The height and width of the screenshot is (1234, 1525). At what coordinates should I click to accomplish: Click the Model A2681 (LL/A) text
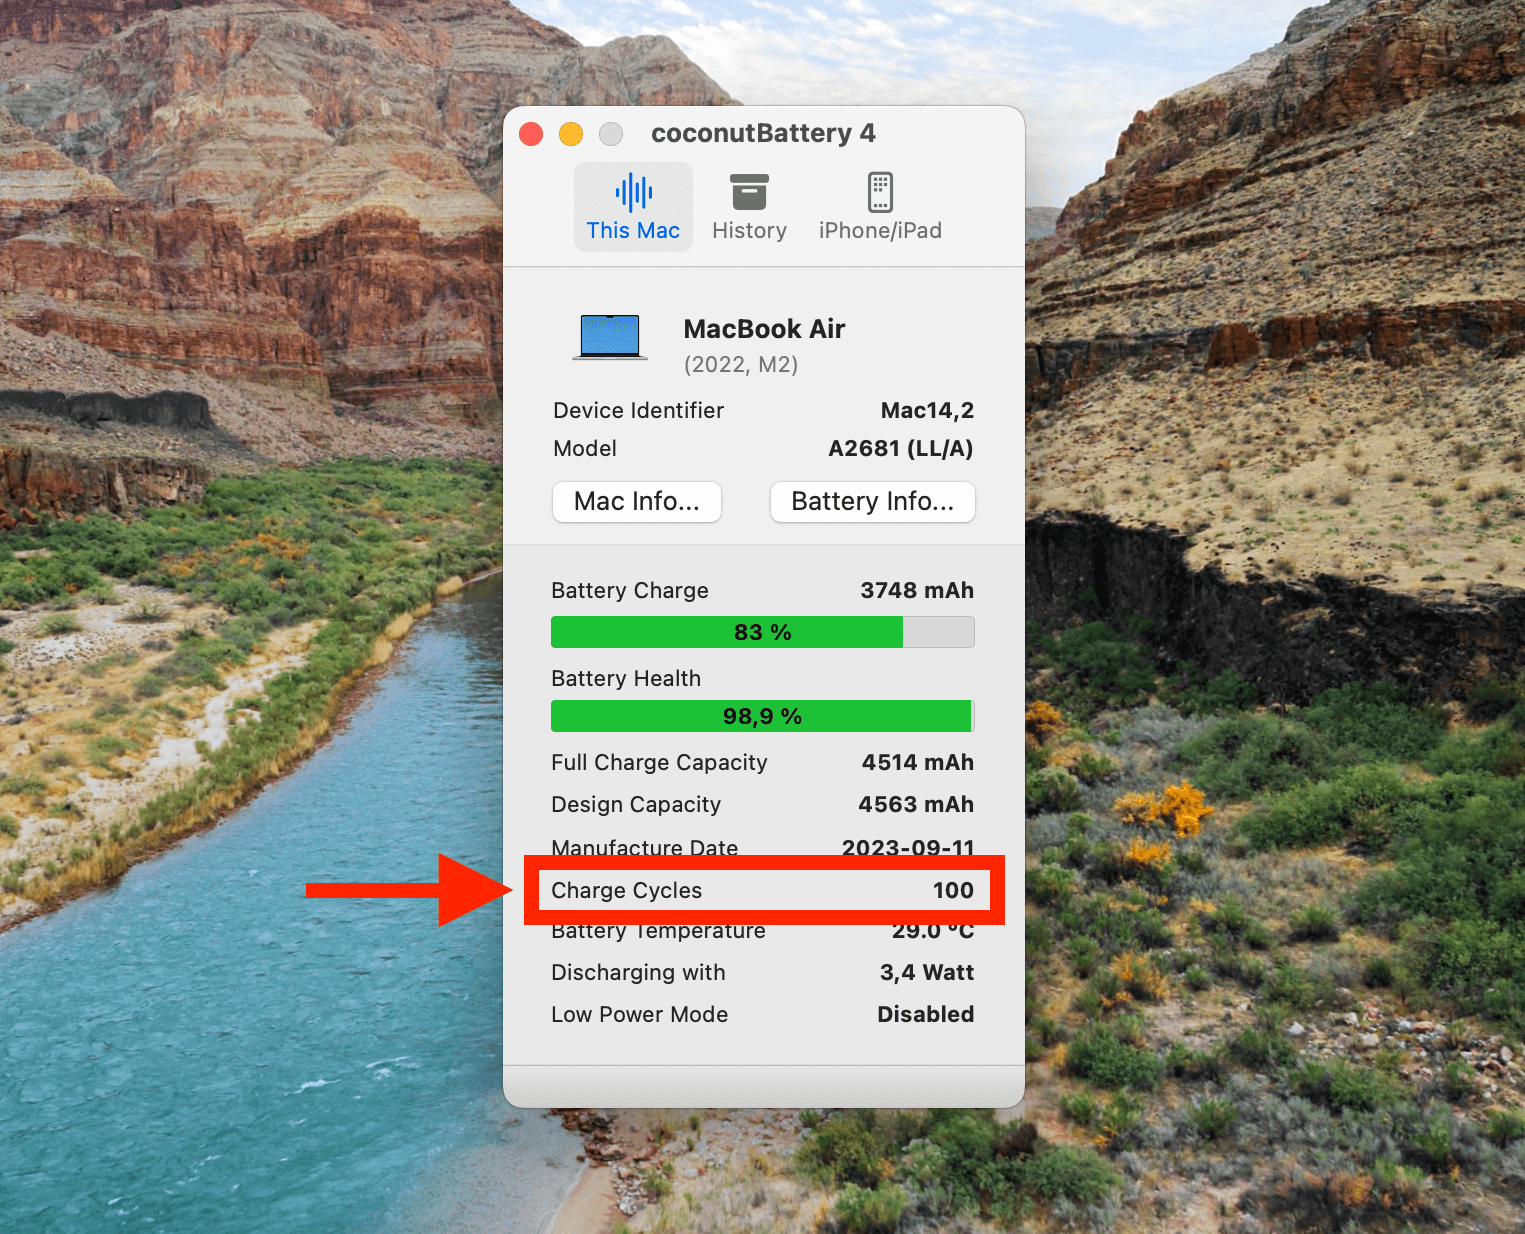click(x=899, y=448)
